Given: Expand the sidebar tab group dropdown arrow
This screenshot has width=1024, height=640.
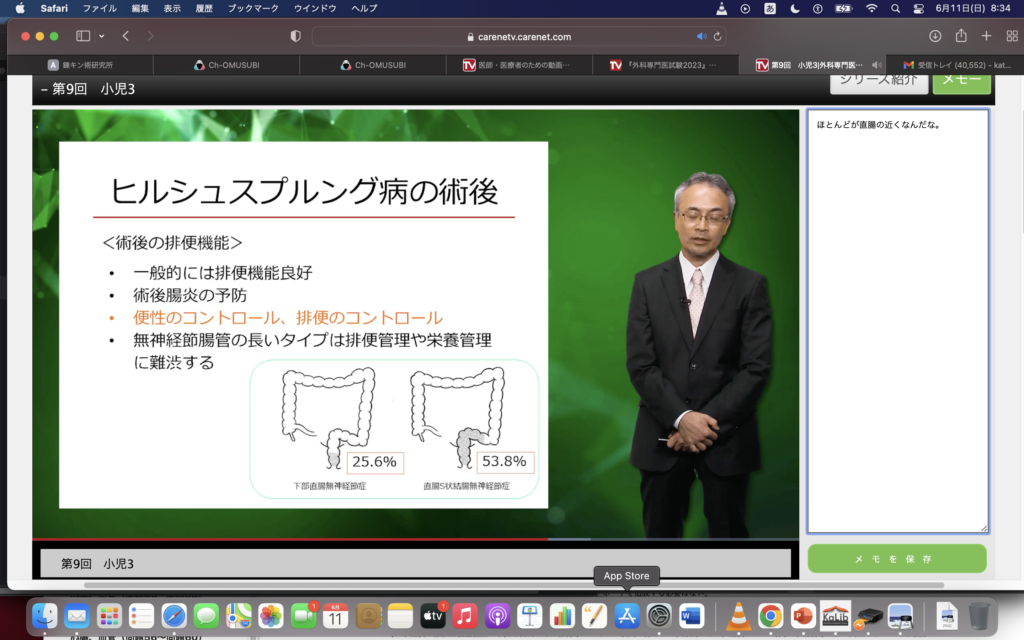Looking at the screenshot, I should (101, 36).
